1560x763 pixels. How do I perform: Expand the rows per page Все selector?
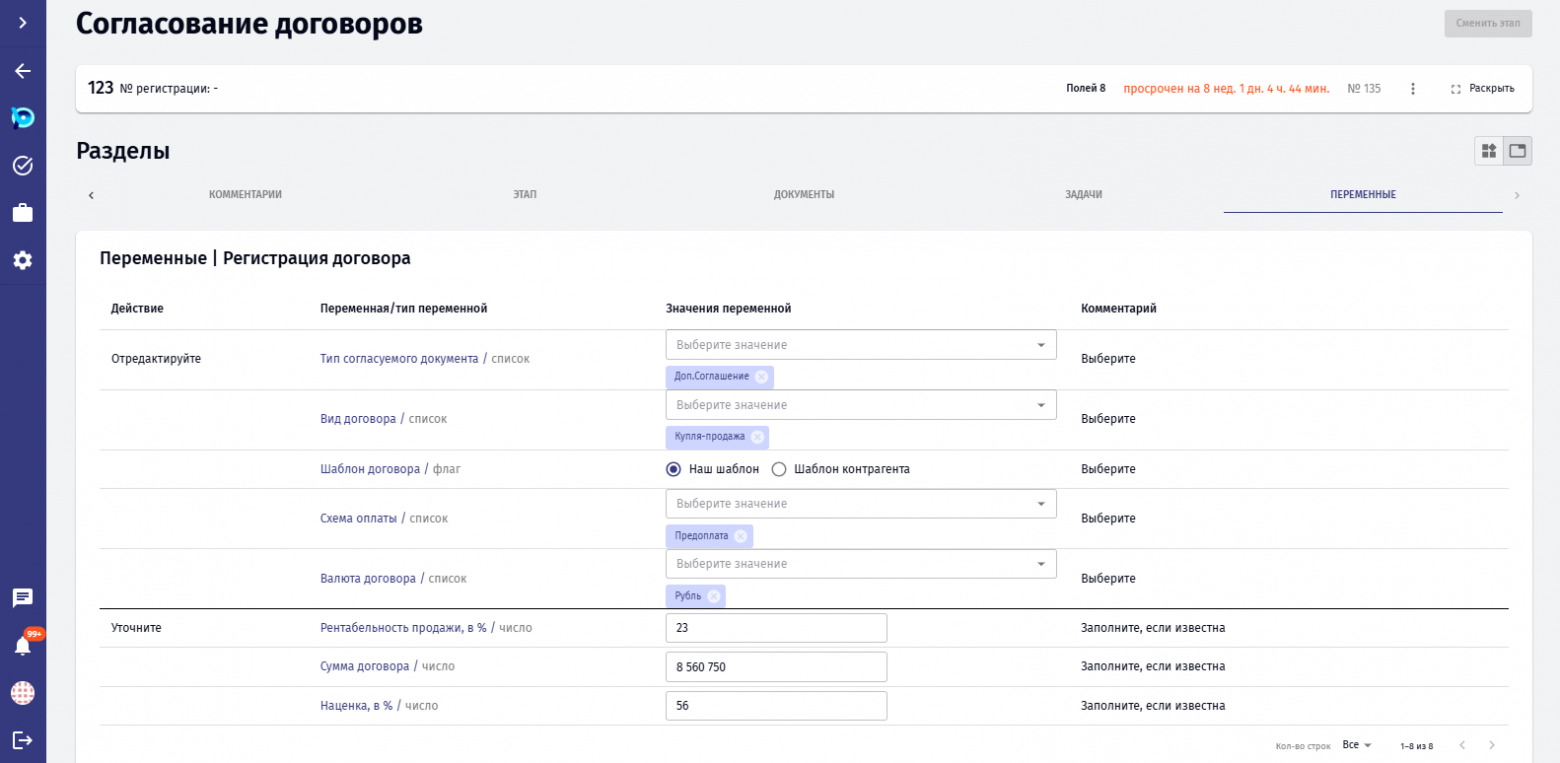(x=1357, y=745)
